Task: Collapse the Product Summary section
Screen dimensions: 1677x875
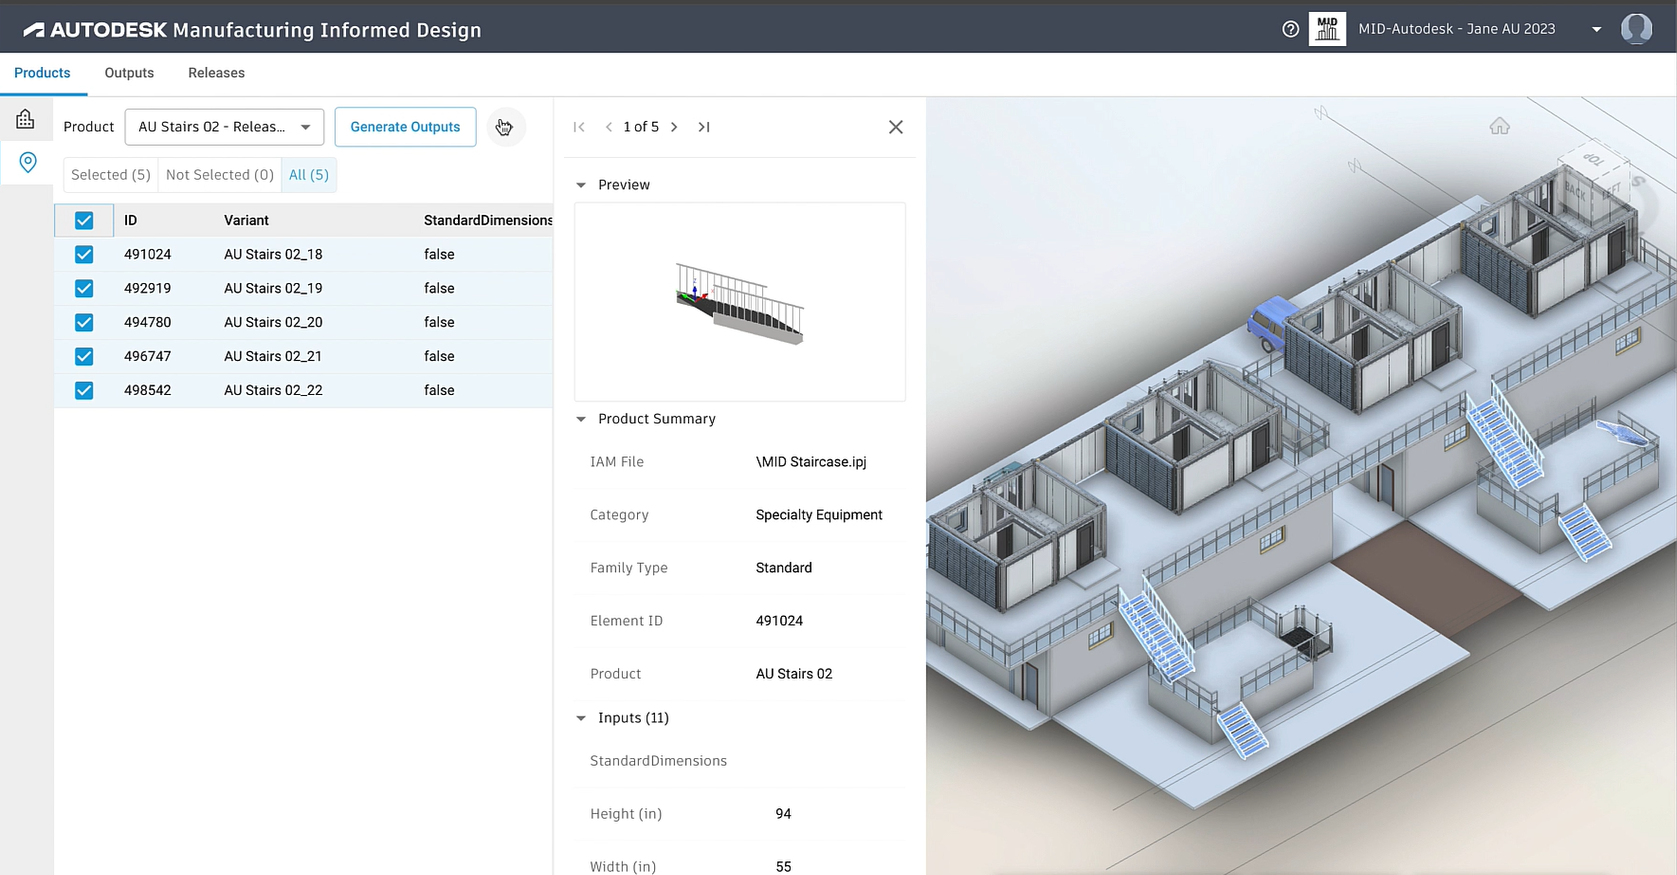Action: 581,419
